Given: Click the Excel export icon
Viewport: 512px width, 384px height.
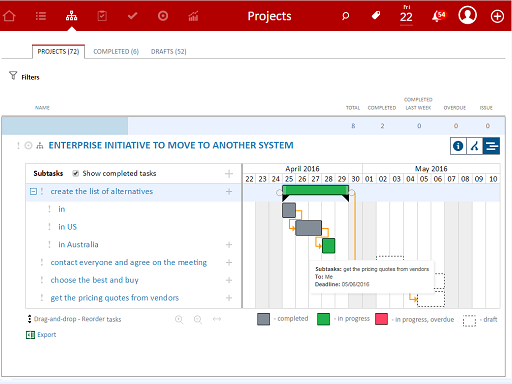Looking at the screenshot, I should click(30, 335).
